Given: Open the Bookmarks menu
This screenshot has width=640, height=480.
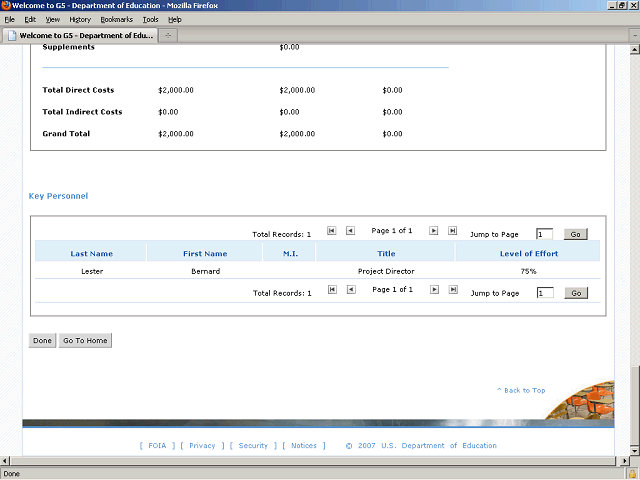Looking at the screenshot, I should coord(116,19).
